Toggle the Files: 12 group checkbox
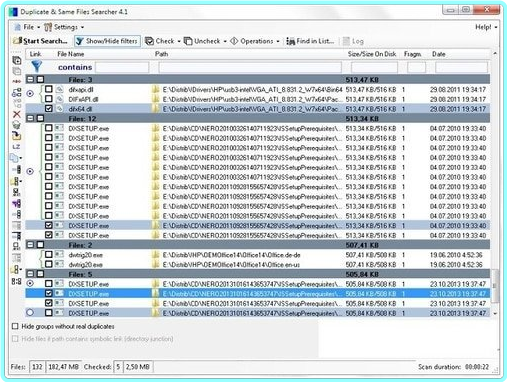 [40, 118]
